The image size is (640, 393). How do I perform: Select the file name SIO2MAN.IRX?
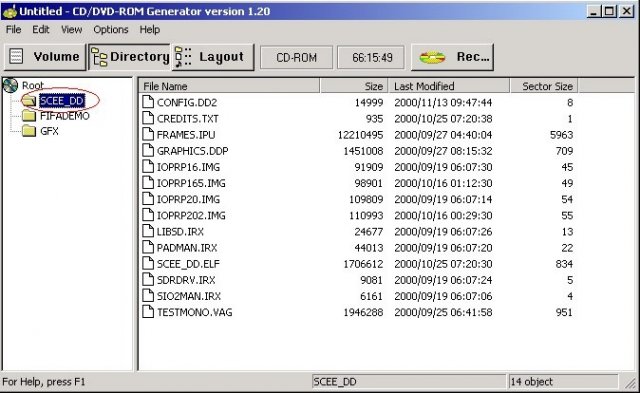tap(189, 296)
